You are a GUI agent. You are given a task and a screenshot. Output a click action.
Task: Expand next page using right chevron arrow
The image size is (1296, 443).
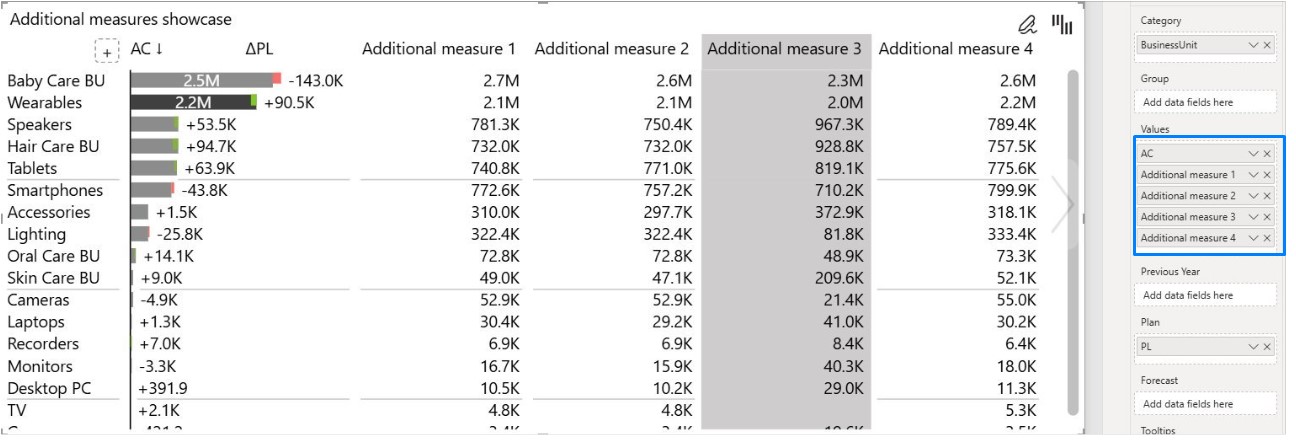point(1063,204)
